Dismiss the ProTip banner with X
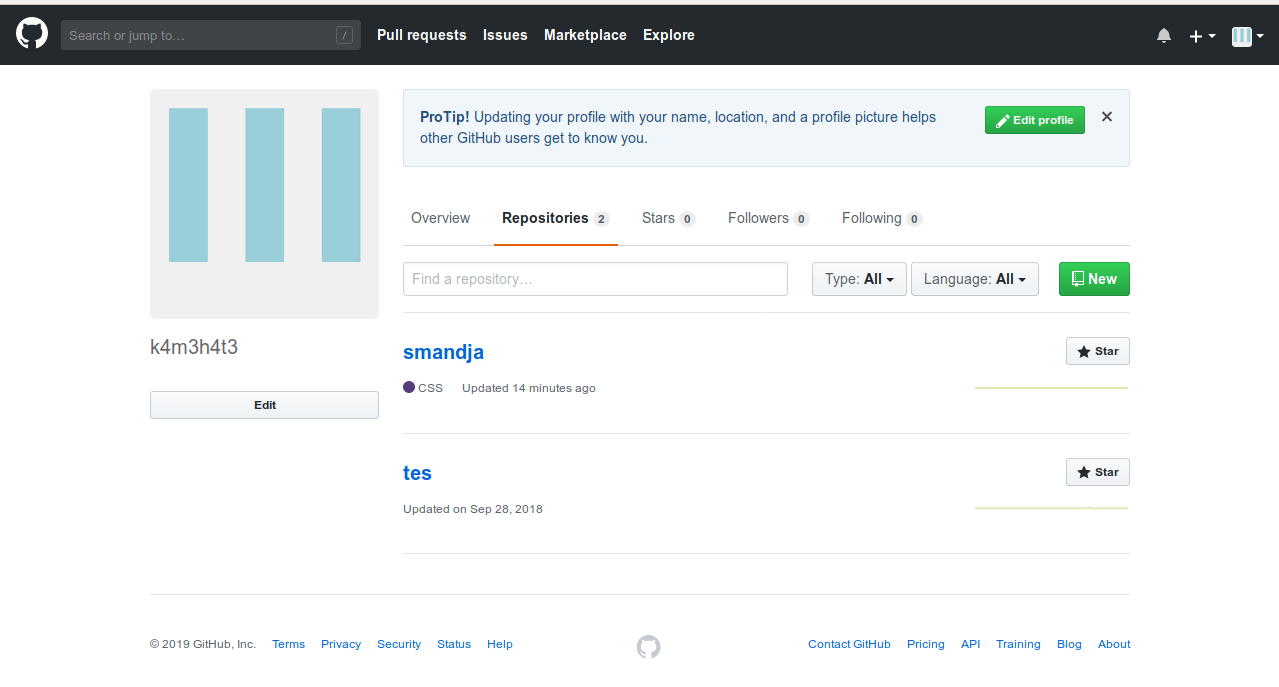 tap(1107, 117)
